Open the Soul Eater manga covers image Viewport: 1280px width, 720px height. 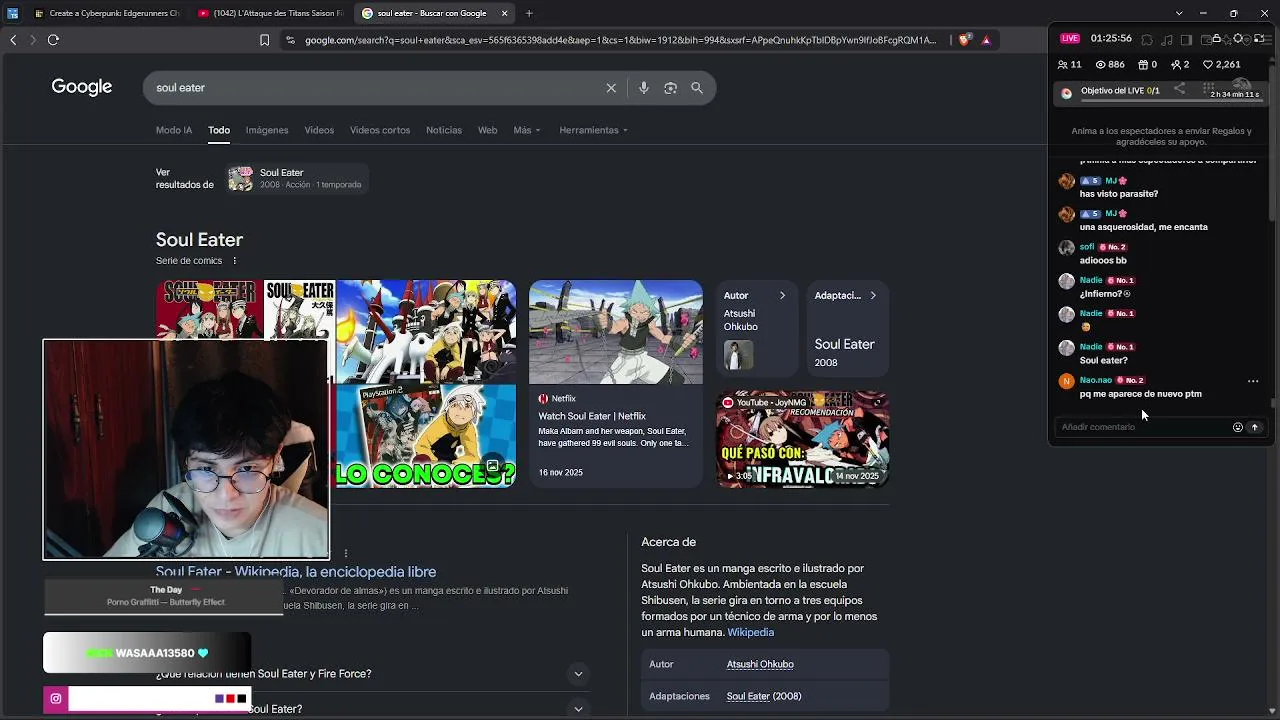click(x=245, y=310)
